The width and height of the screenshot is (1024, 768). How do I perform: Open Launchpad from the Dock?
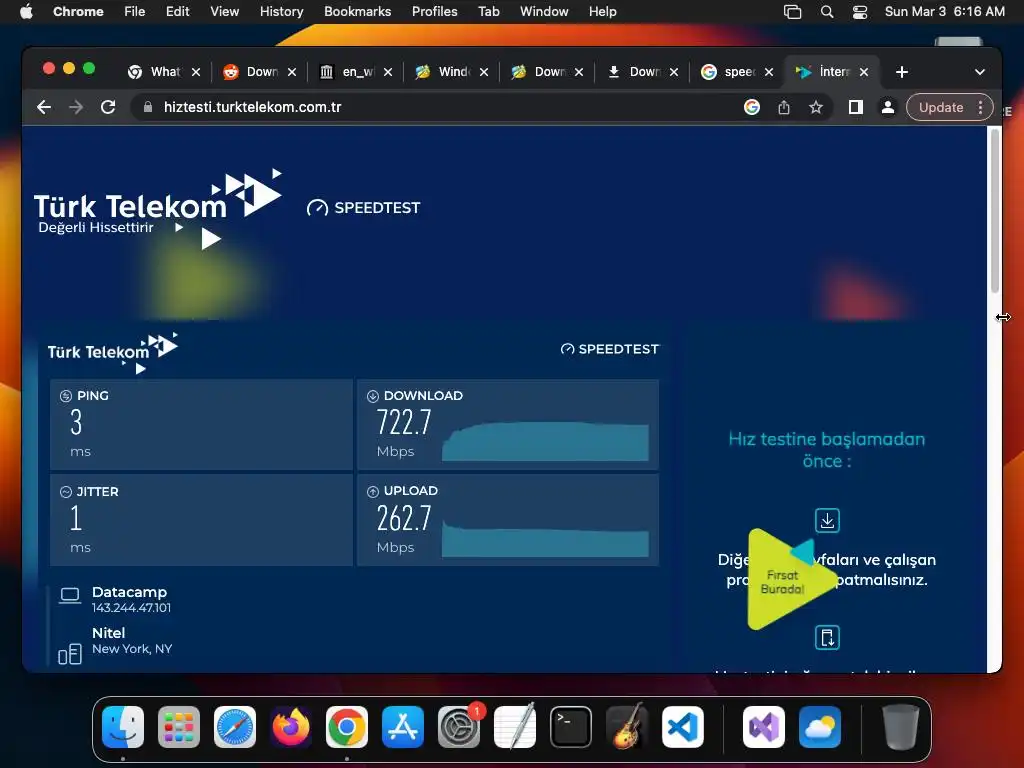179,727
